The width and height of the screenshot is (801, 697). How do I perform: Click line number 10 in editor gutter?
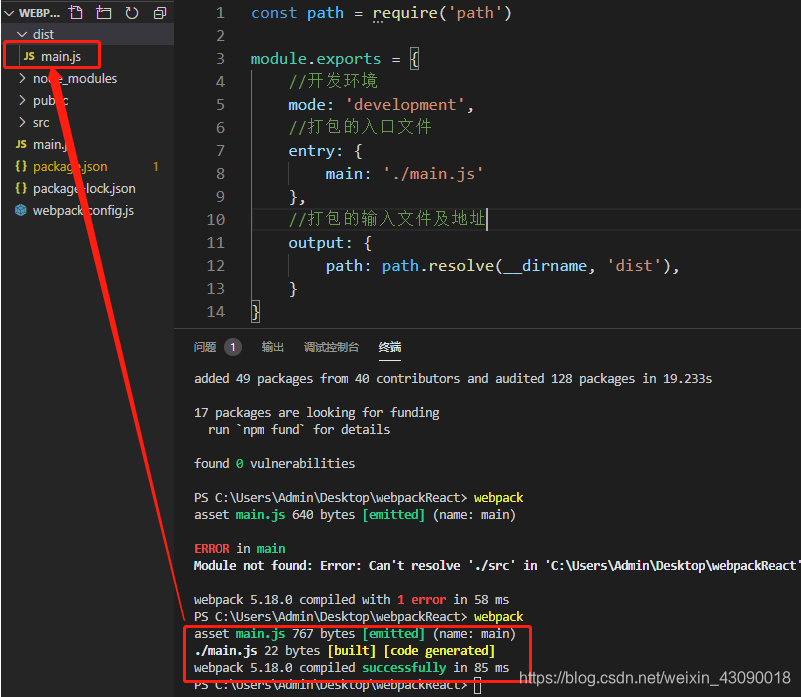click(x=216, y=220)
